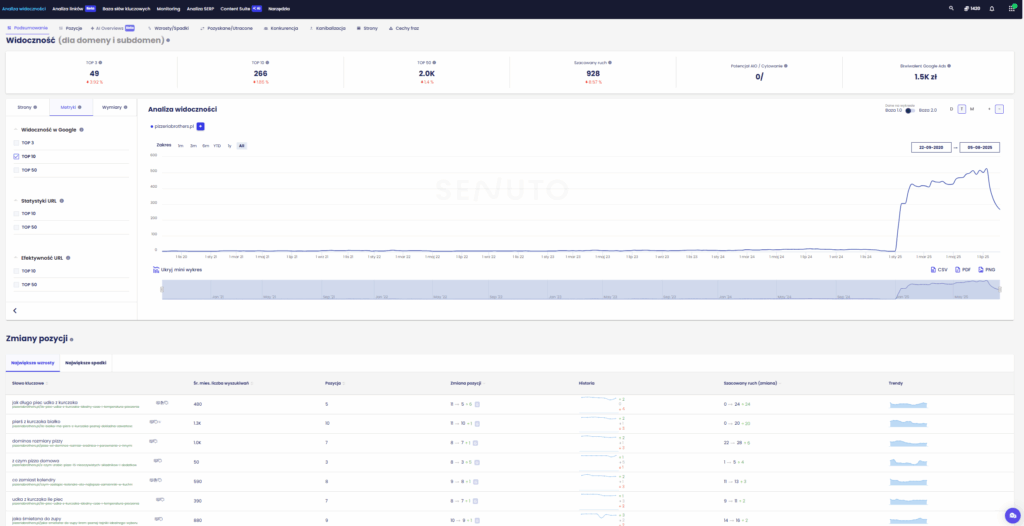This screenshot has height=526, width=1024.
Task: Add a domain with the plus button next to pizzeriabrothers.pl
Action: (x=200, y=126)
